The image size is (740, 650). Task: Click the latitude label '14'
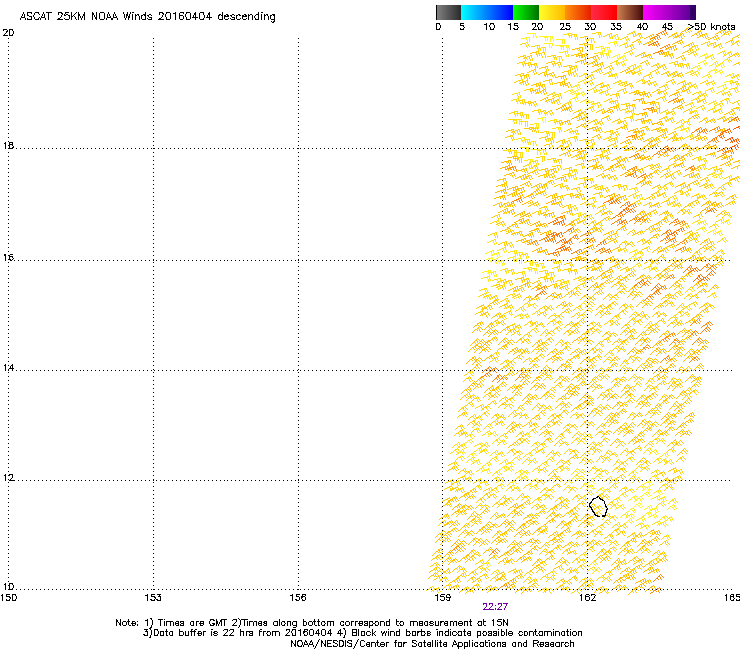8,368
